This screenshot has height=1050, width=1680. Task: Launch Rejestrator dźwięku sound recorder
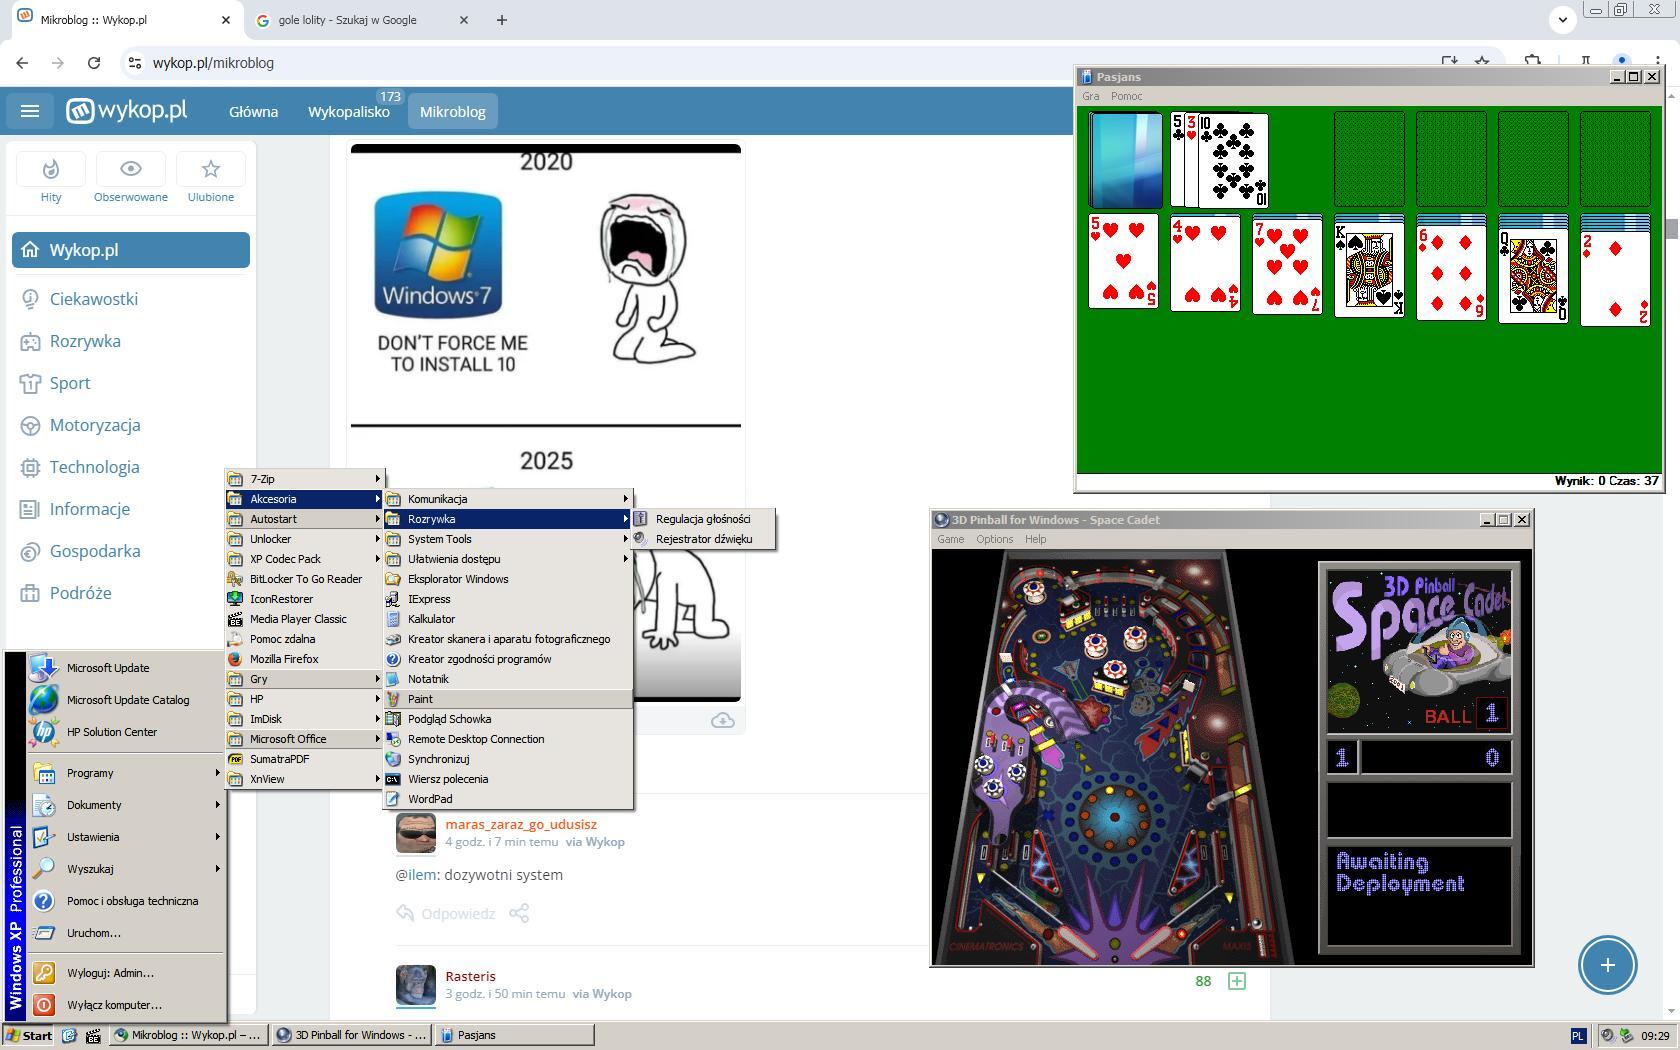[x=703, y=539]
